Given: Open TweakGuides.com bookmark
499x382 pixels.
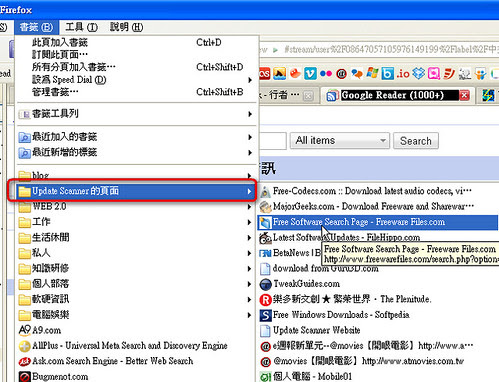Looking at the screenshot, I should pos(379,284).
